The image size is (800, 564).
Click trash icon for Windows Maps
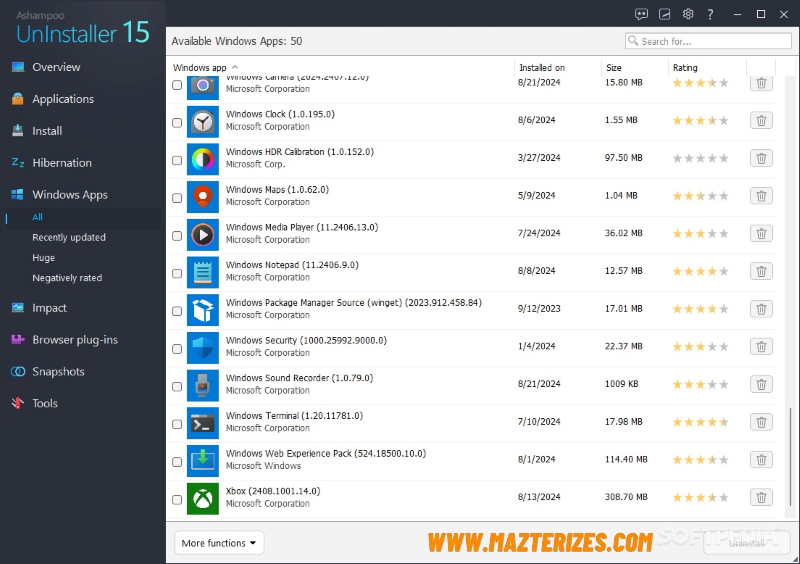point(761,196)
